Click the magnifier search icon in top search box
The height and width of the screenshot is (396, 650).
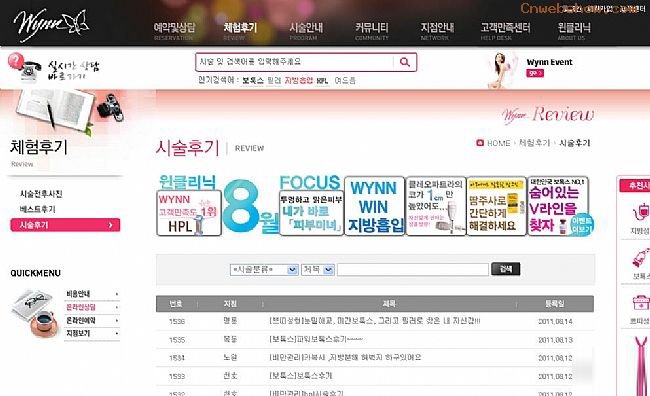(405, 62)
